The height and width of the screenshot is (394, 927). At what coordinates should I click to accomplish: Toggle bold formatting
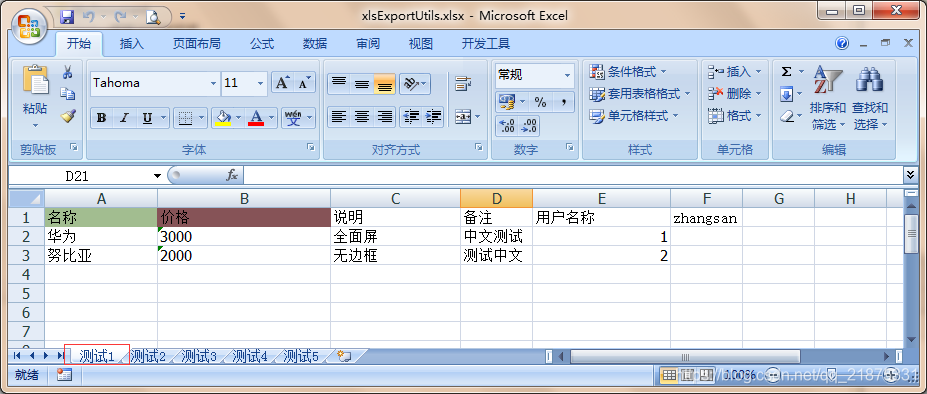coord(101,118)
